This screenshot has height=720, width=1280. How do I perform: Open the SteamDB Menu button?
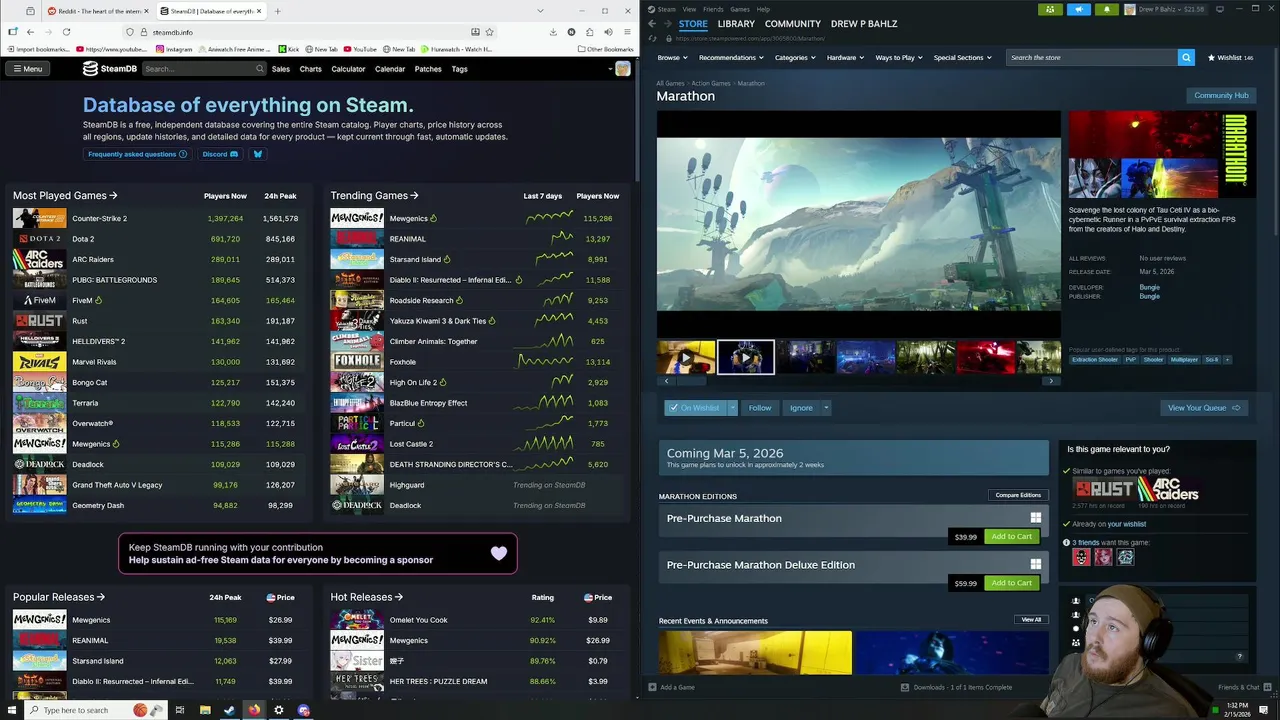pyautogui.click(x=27, y=69)
